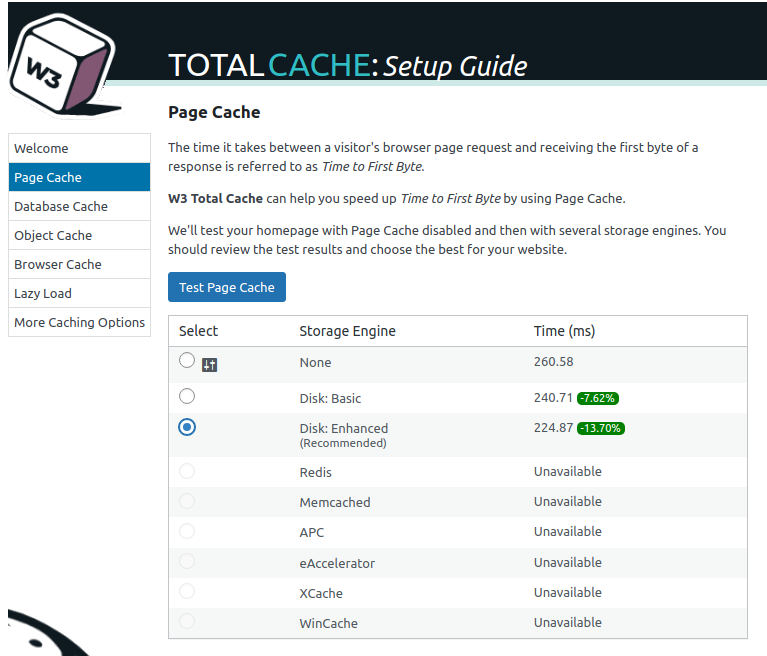This screenshot has height=656, width=767.
Task: Select the APC radio button
Action: [x=187, y=531]
